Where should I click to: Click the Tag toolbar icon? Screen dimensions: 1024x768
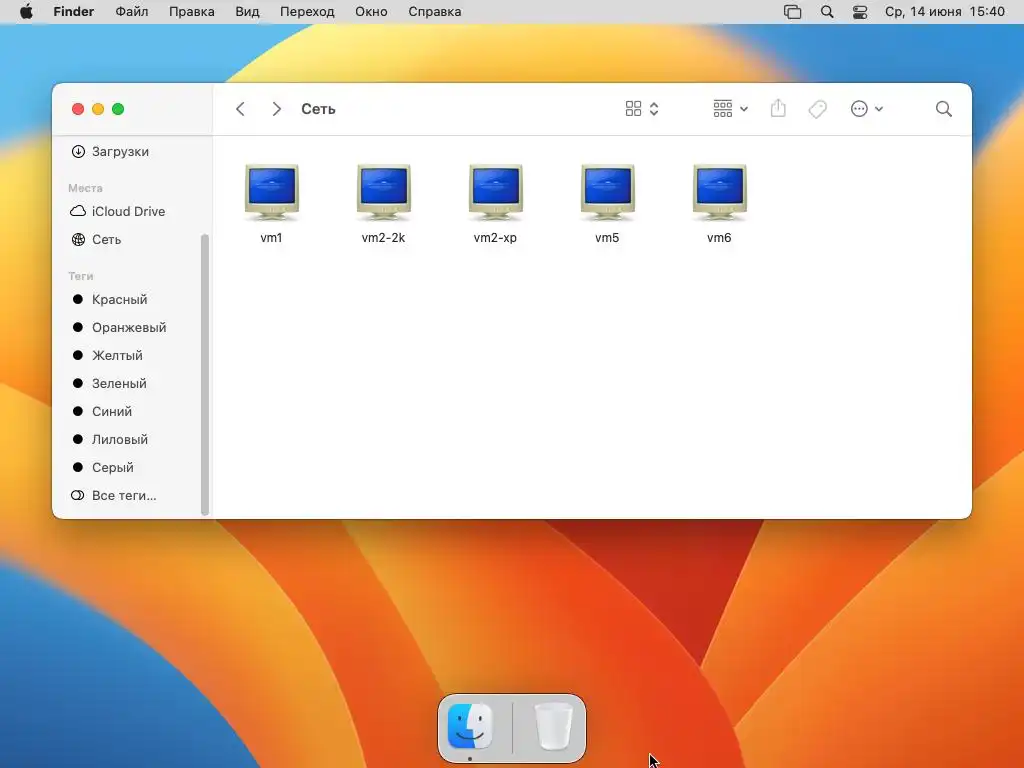click(817, 109)
